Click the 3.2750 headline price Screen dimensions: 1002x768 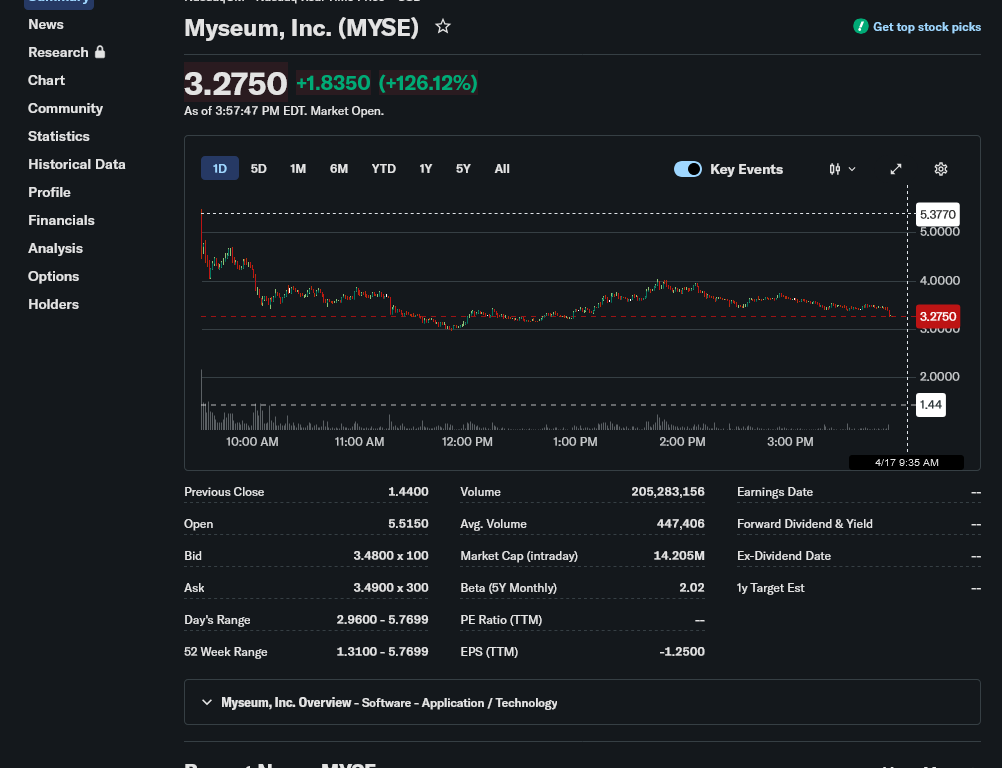click(x=236, y=83)
